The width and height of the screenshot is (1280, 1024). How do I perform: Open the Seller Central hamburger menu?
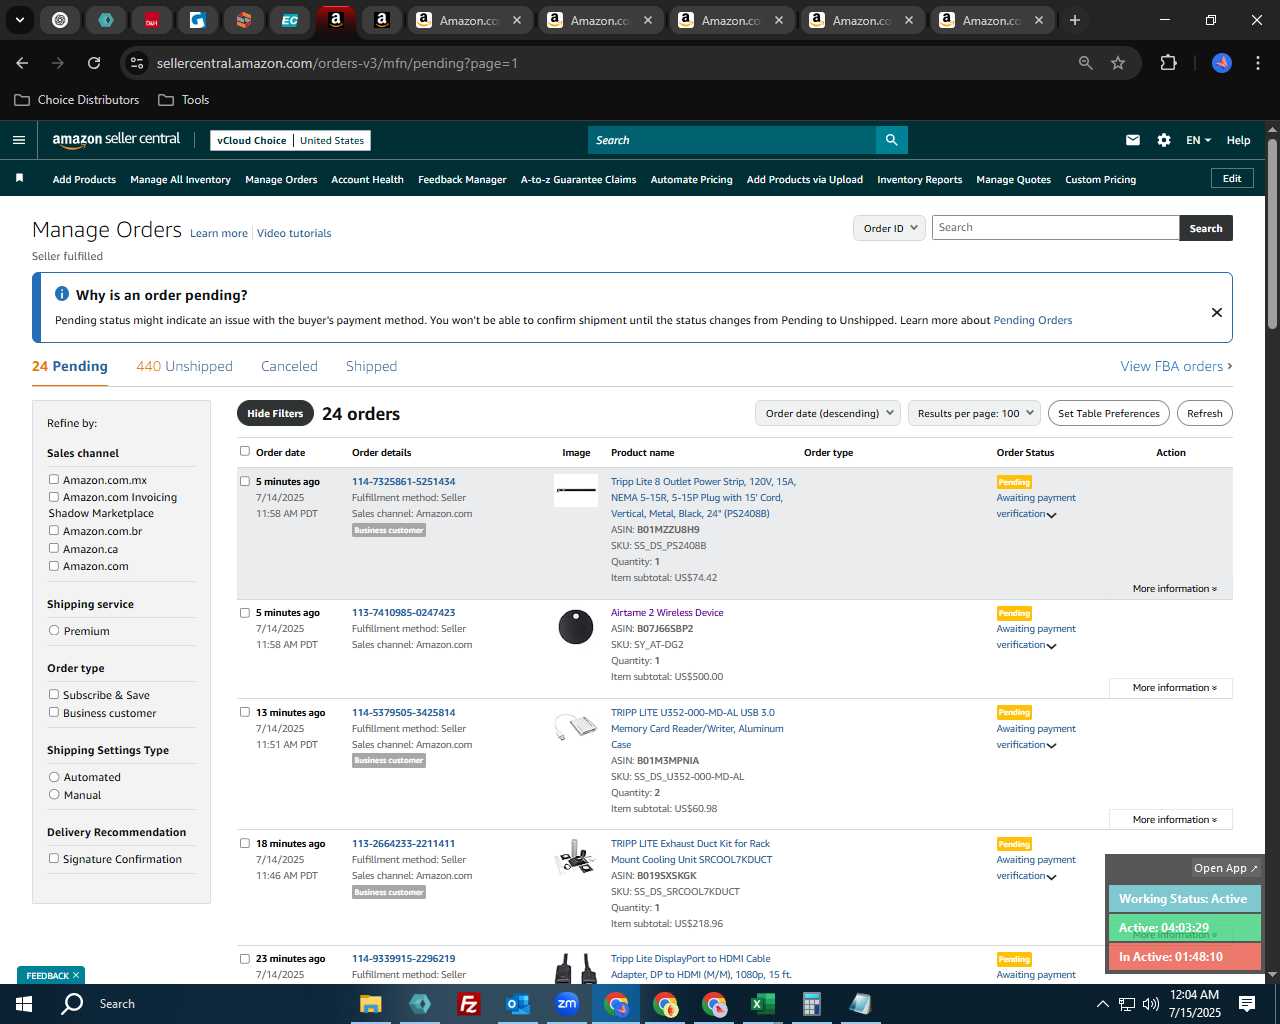pyautogui.click(x=18, y=140)
